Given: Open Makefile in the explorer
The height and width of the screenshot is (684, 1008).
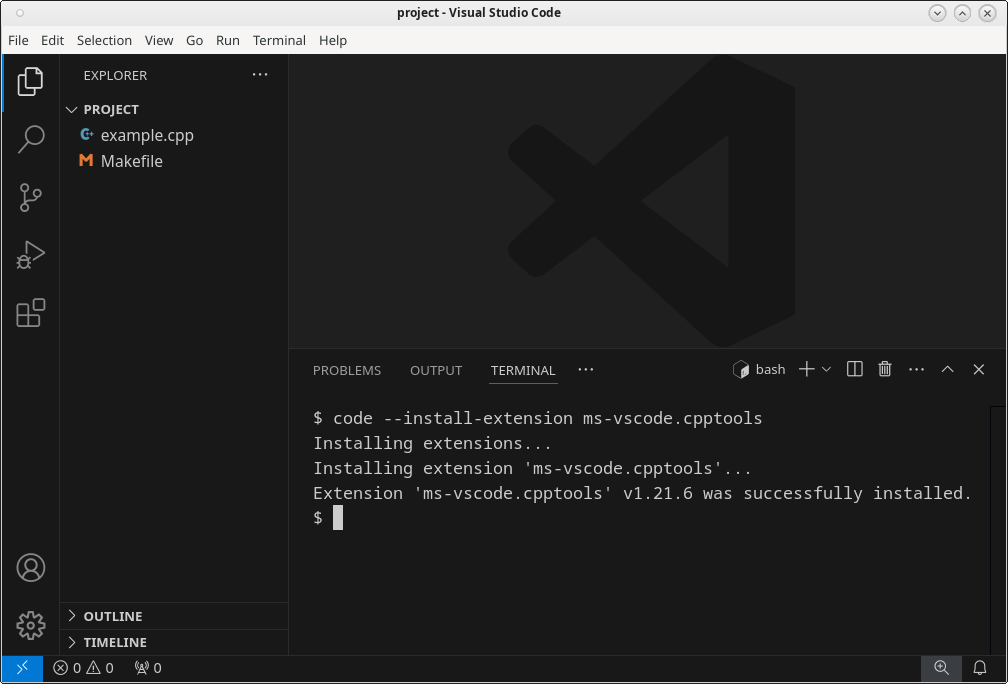Looking at the screenshot, I should tap(174, 161).
